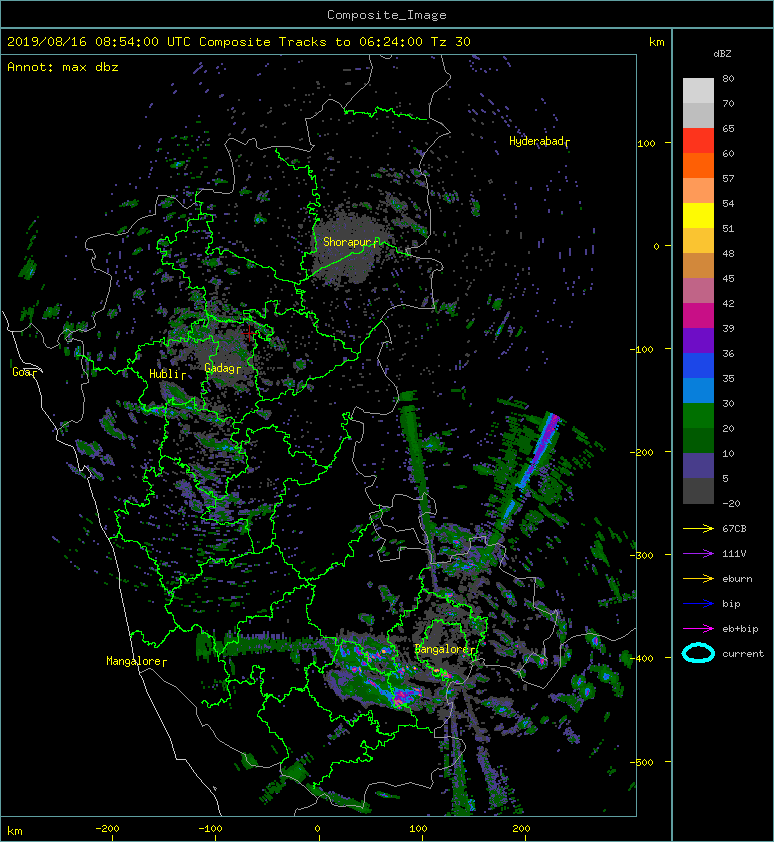Click the bip legend label
Viewport: 774px width, 842px height.
click(731, 604)
